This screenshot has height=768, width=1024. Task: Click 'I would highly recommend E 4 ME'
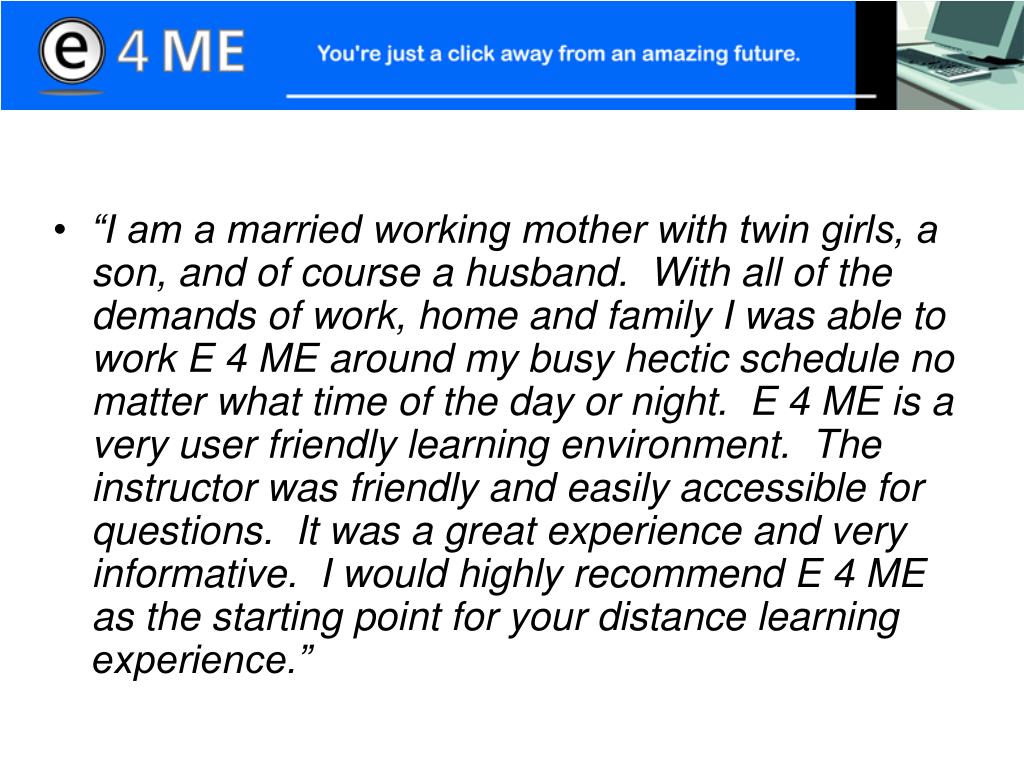pyautogui.click(x=624, y=575)
